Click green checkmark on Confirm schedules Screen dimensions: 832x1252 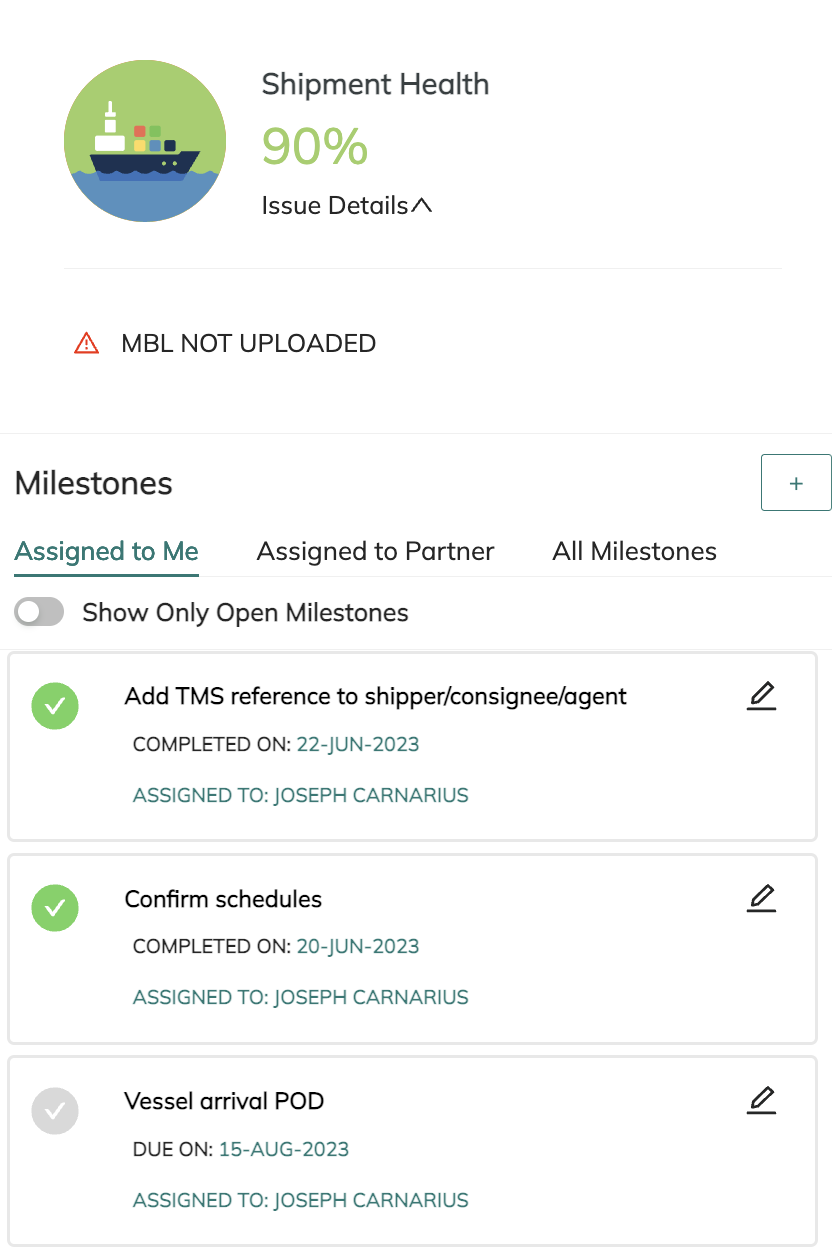click(55, 908)
